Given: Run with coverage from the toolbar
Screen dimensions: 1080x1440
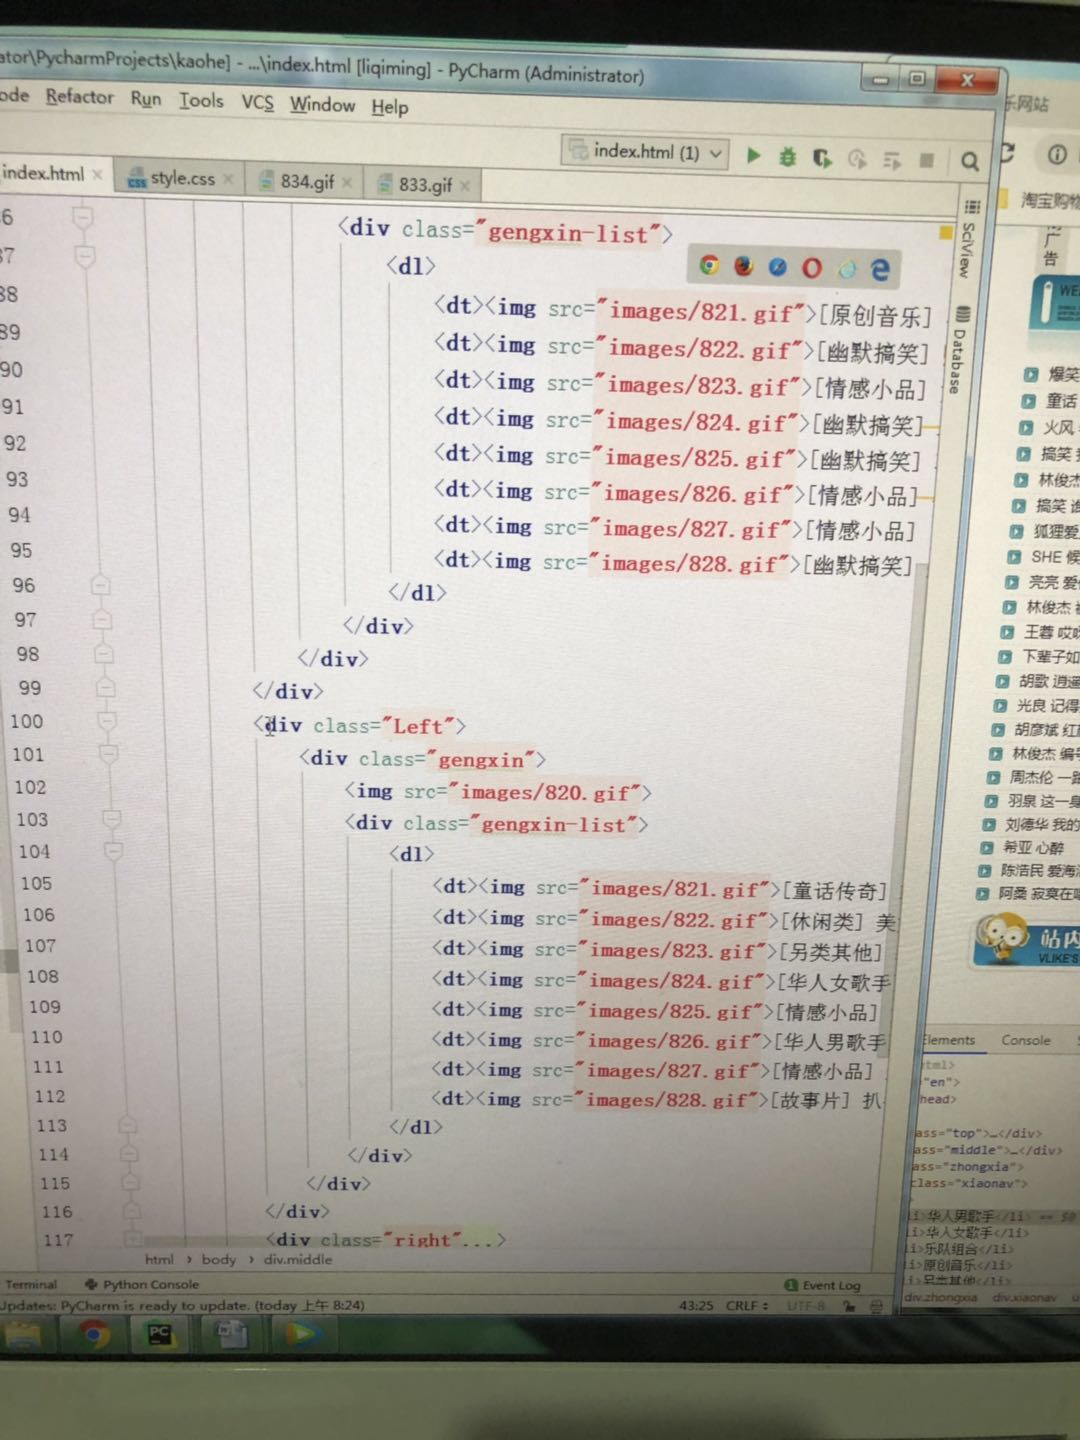Looking at the screenshot, I should (822, 158).
